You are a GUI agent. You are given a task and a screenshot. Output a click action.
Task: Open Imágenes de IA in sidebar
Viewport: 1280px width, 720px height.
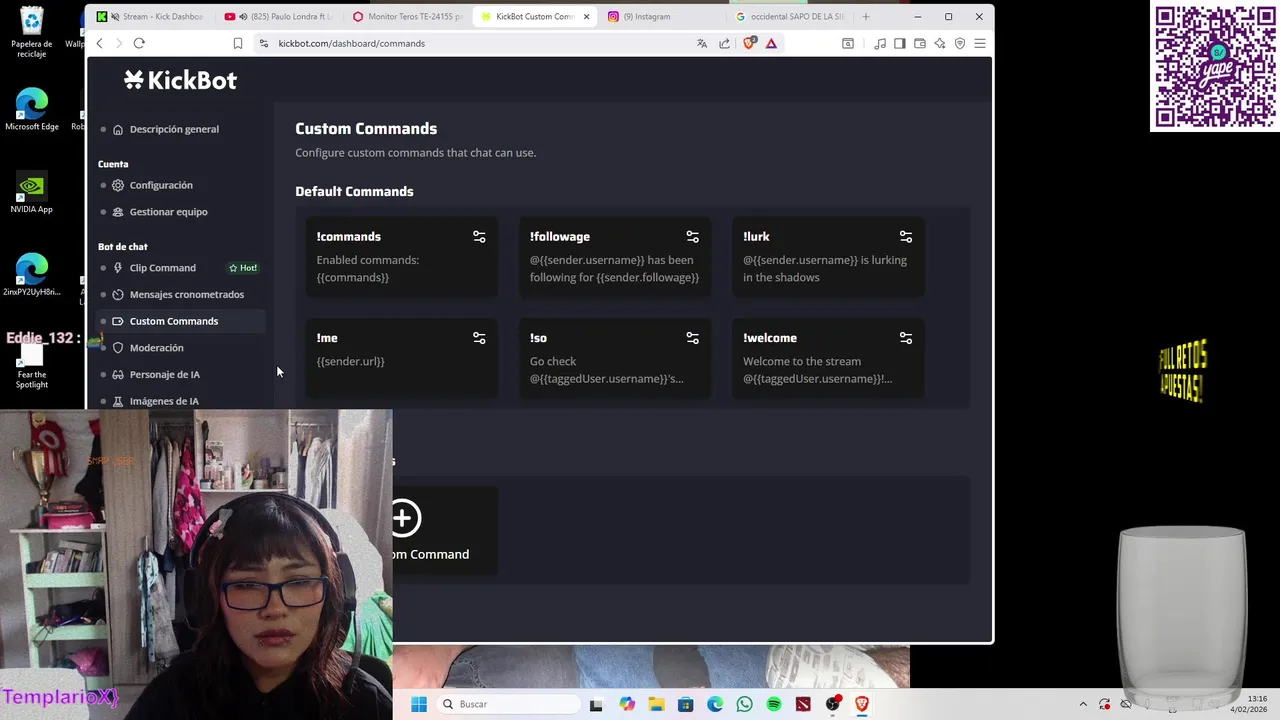click(x=164, y=401)
